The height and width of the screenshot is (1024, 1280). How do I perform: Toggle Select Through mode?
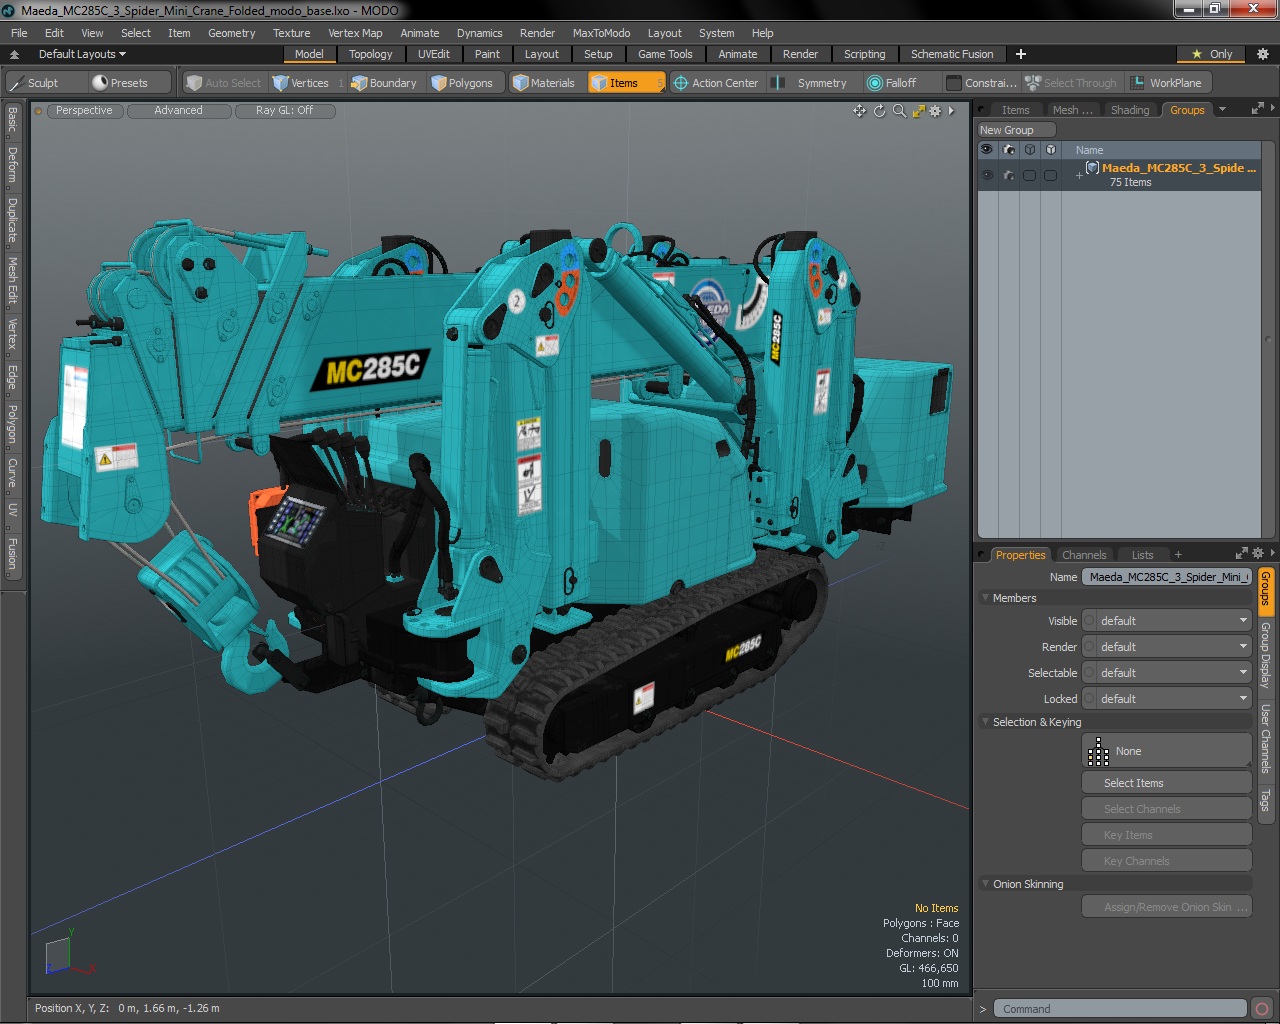(1072, 83)
